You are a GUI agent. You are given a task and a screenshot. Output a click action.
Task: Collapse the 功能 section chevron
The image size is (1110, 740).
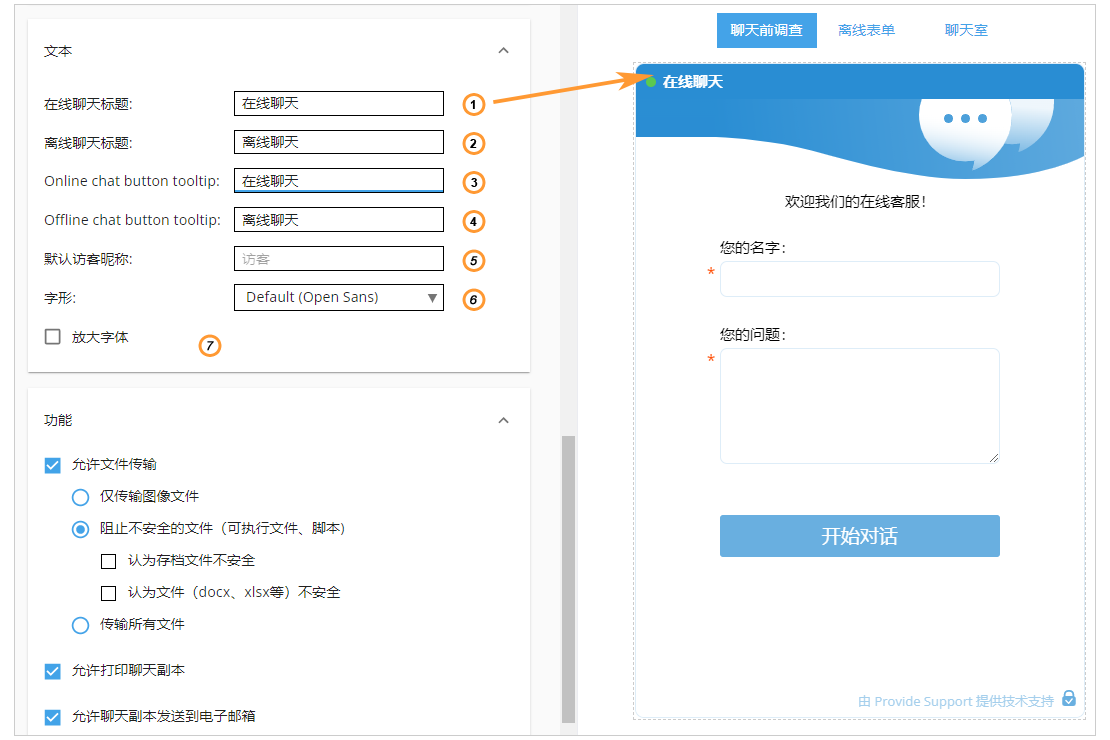pyautogui.click(x=503, y=420)
